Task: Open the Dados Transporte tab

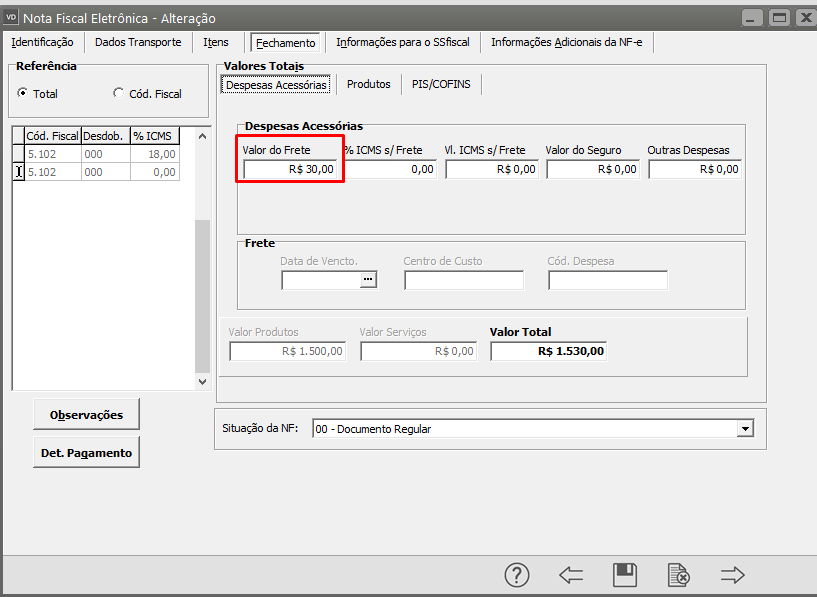Action: 138,42
